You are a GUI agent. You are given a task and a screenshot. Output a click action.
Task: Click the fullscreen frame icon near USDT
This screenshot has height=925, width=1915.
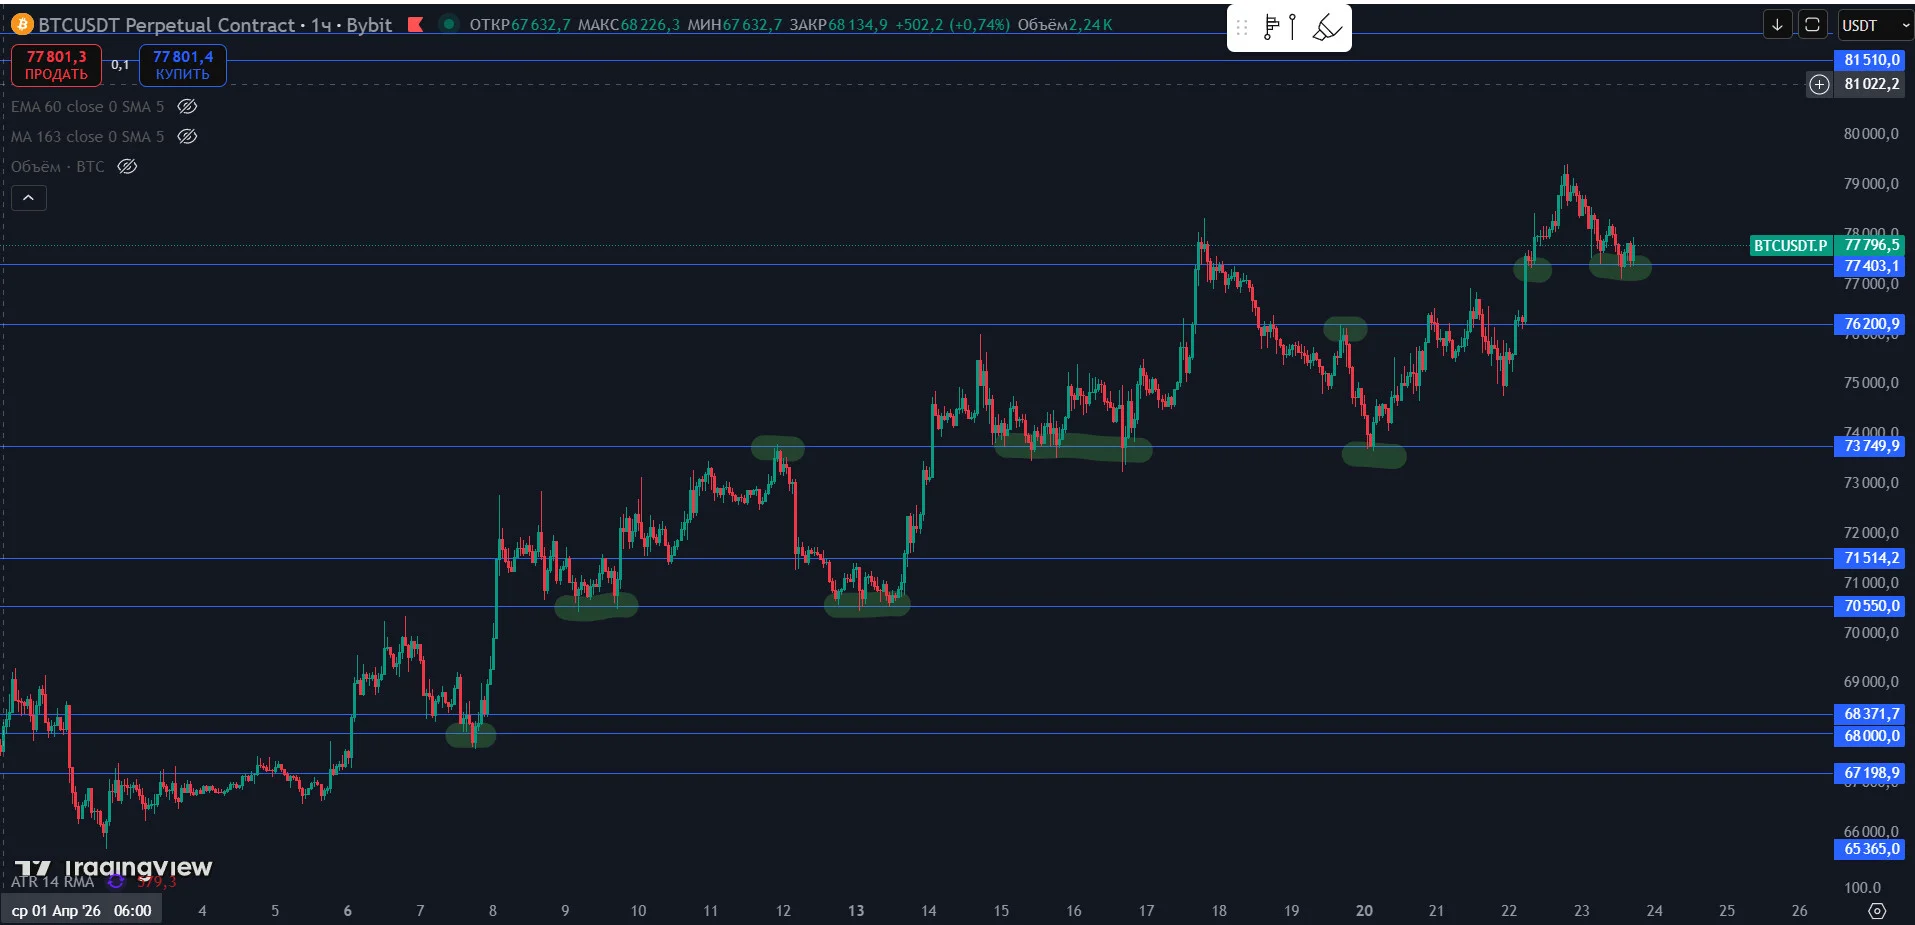(x=1812, y=25)
